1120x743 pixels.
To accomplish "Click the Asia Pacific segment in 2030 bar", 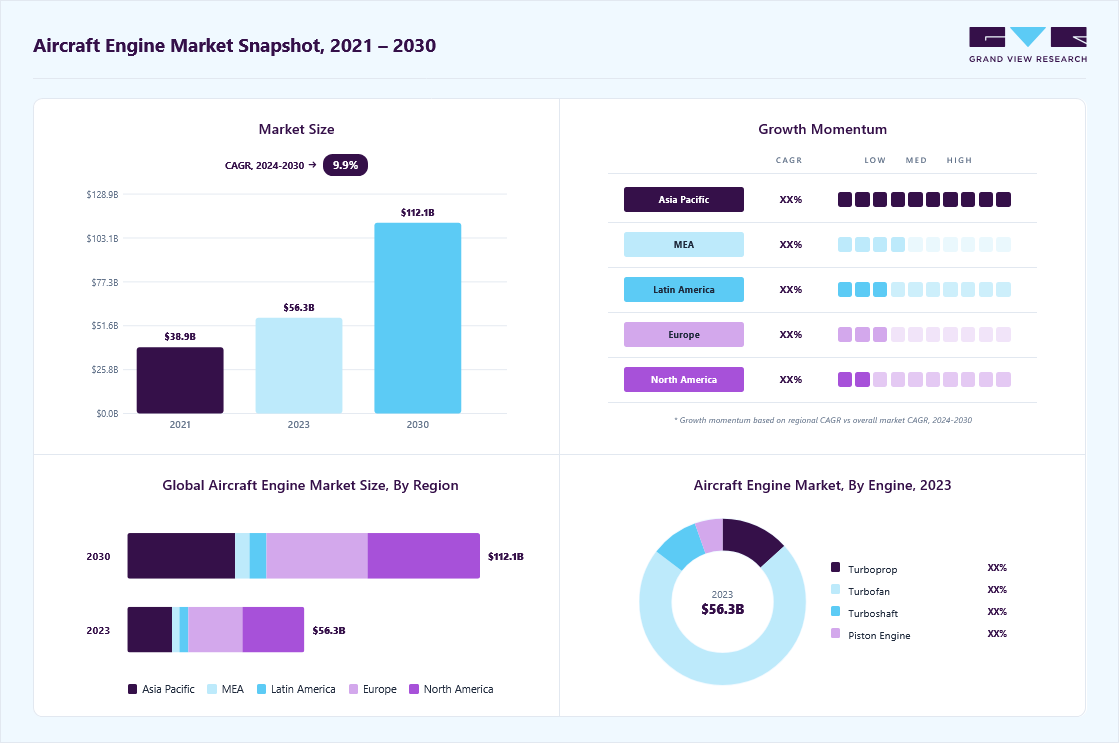I will coord(181,556).
